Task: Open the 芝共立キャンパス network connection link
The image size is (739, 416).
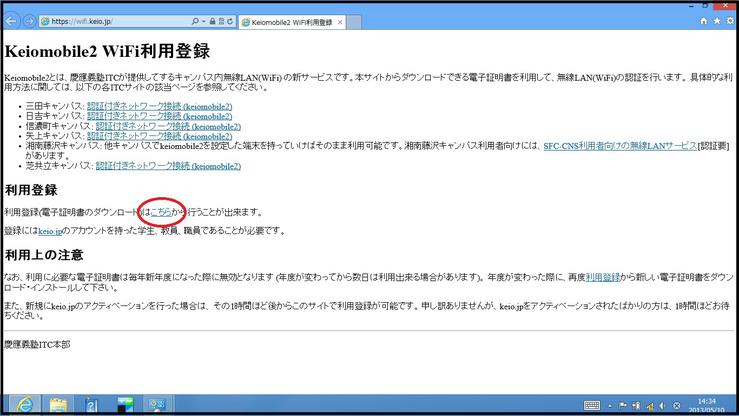Action: (x=168, y=166)
